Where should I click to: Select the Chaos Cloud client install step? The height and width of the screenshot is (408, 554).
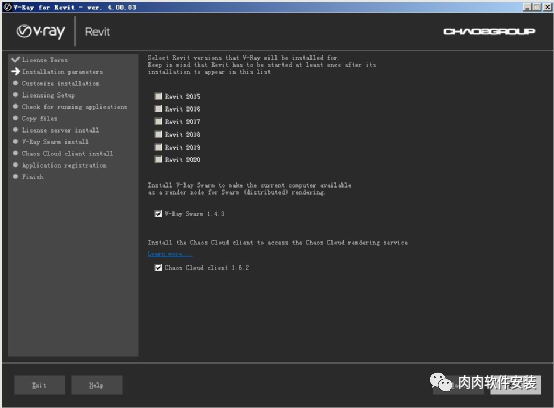67,153
